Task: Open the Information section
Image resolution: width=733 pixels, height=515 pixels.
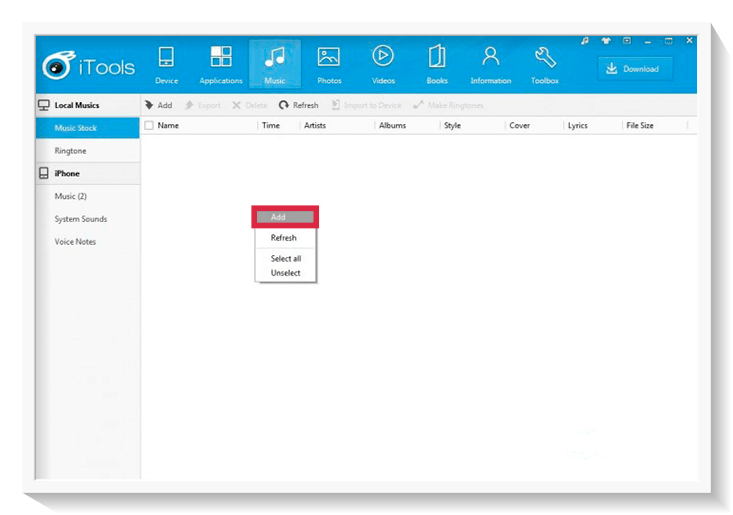Action: coord(490,64)
